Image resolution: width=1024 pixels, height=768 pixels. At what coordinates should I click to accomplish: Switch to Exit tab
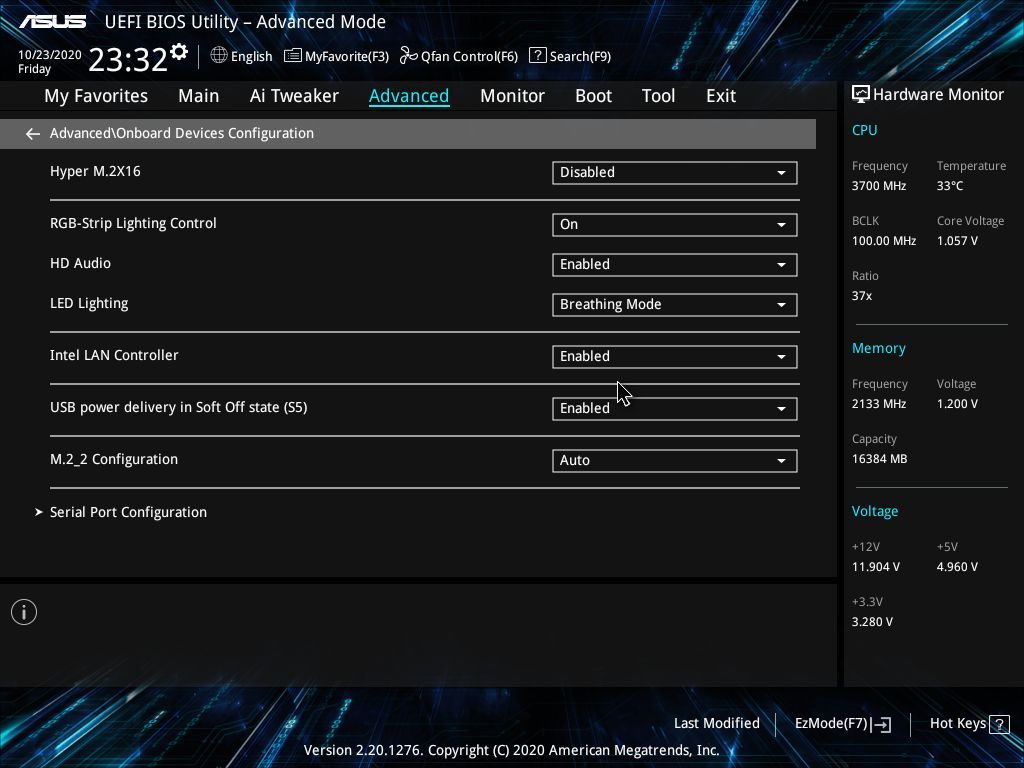[721, 96]
